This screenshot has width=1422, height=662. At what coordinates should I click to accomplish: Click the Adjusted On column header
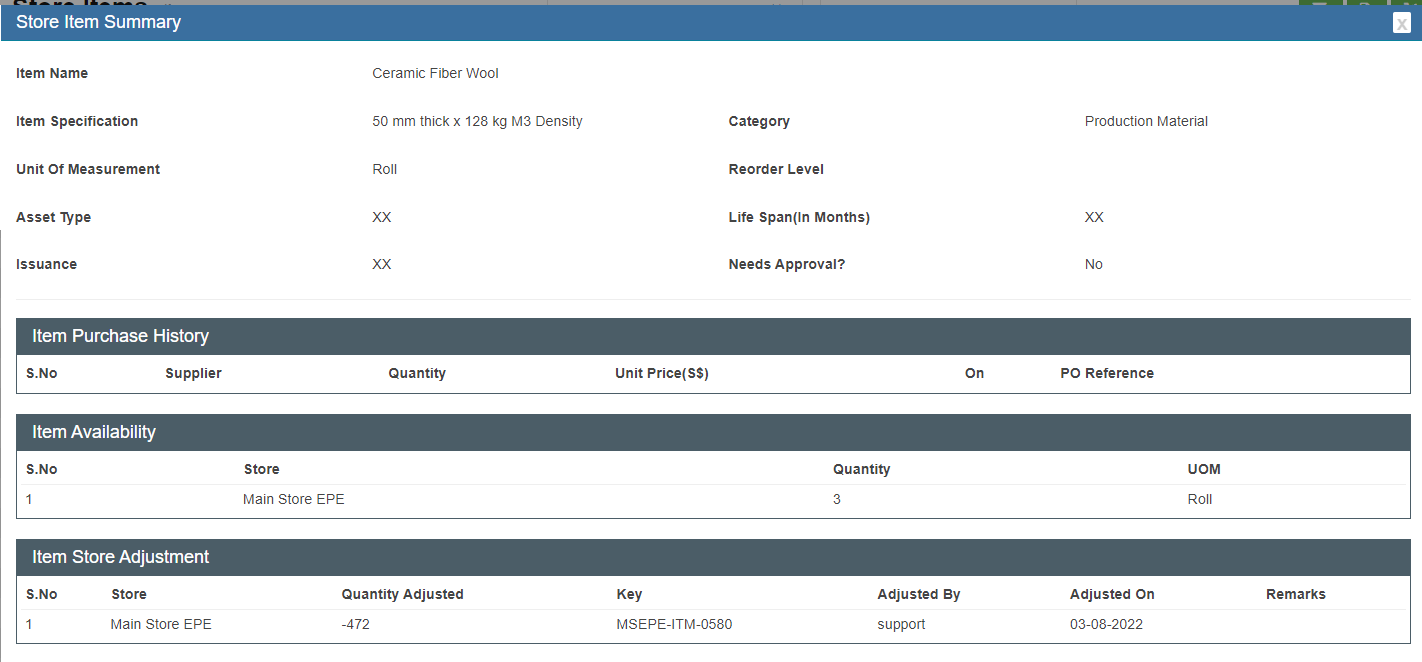click(1111, 594)
